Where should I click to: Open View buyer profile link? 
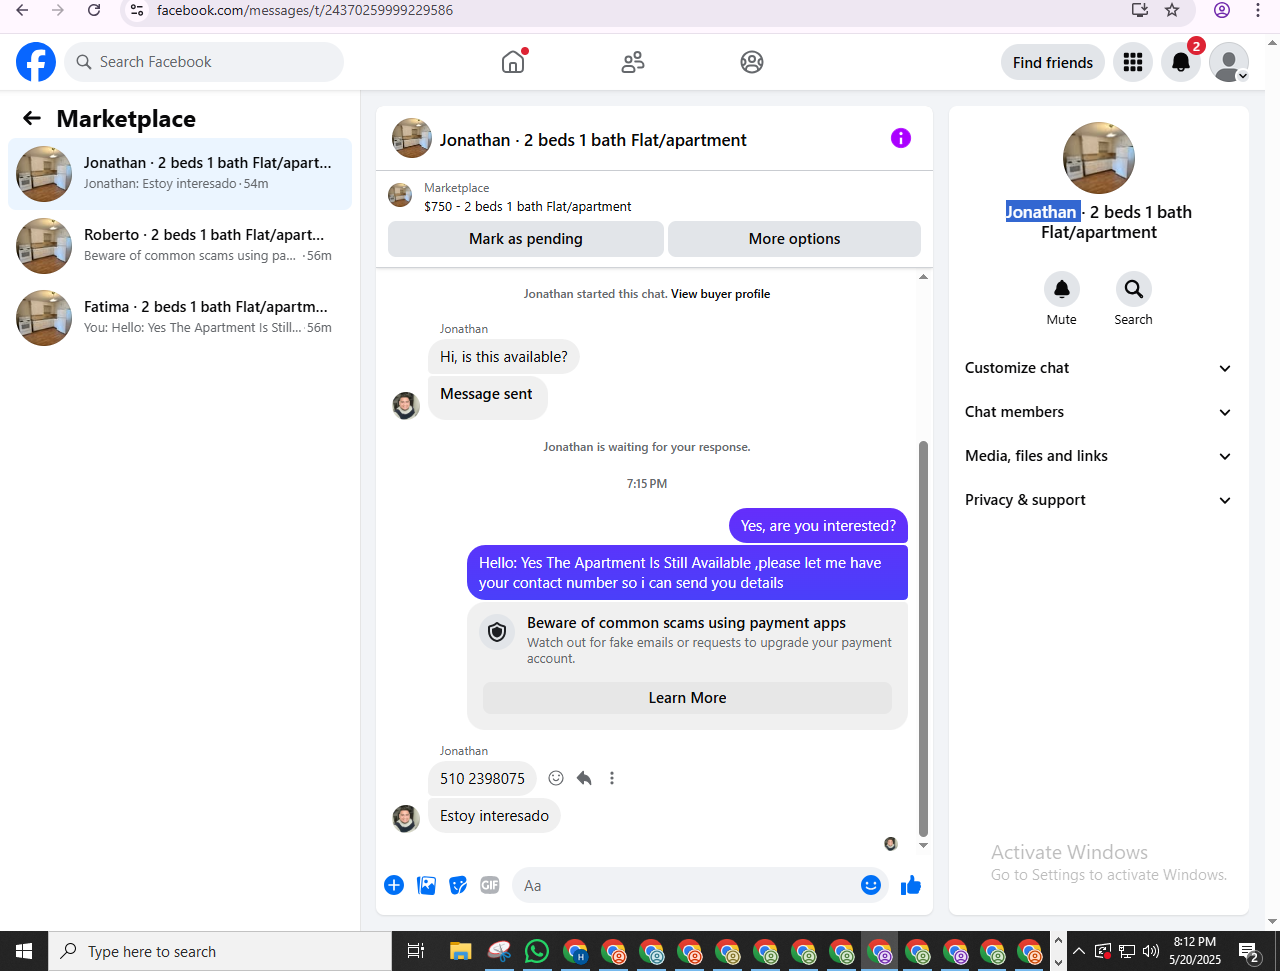[720, 294]
